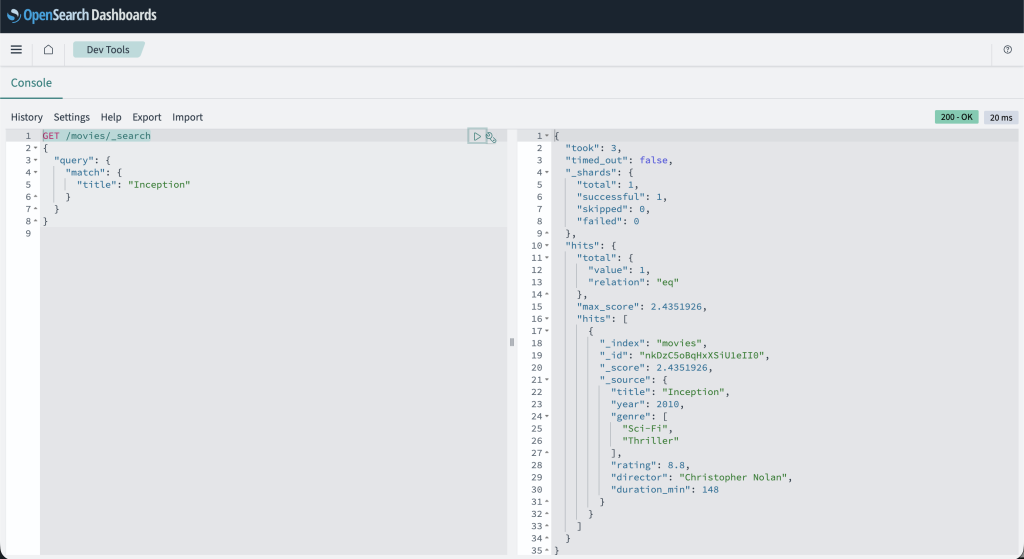Fold the "_source" object in response
This screenshot has width=1024, height=559.
[x=547, y=380]
